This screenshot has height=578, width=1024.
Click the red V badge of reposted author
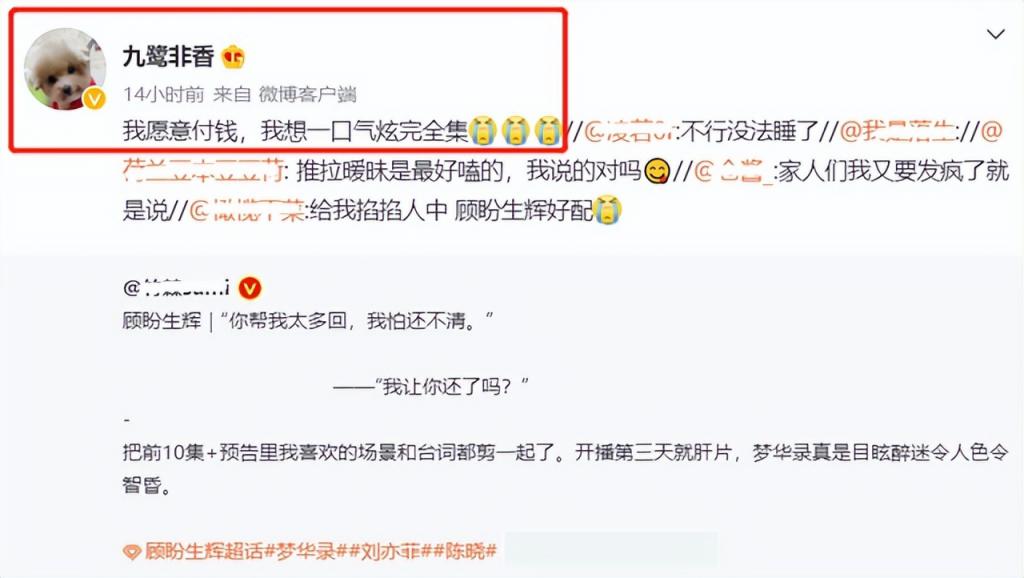249,287
